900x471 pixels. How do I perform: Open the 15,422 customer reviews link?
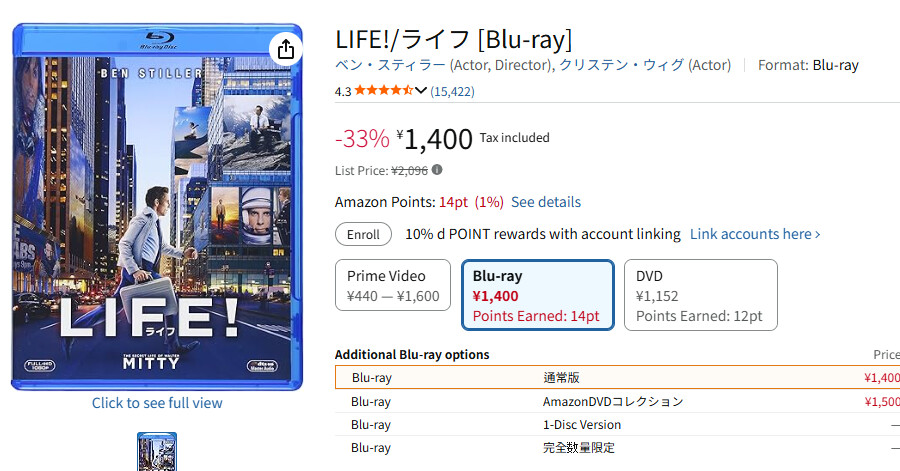(452, 91)
